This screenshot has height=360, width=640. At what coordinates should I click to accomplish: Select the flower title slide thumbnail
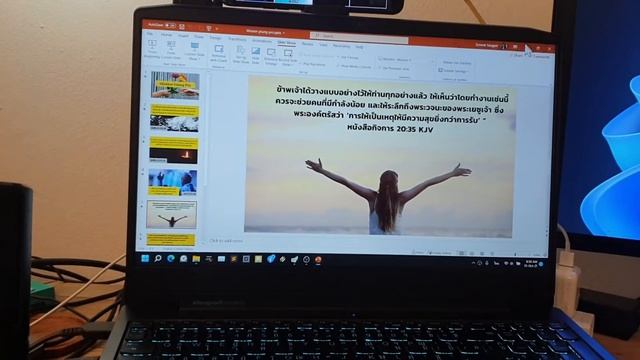point(174,85)
